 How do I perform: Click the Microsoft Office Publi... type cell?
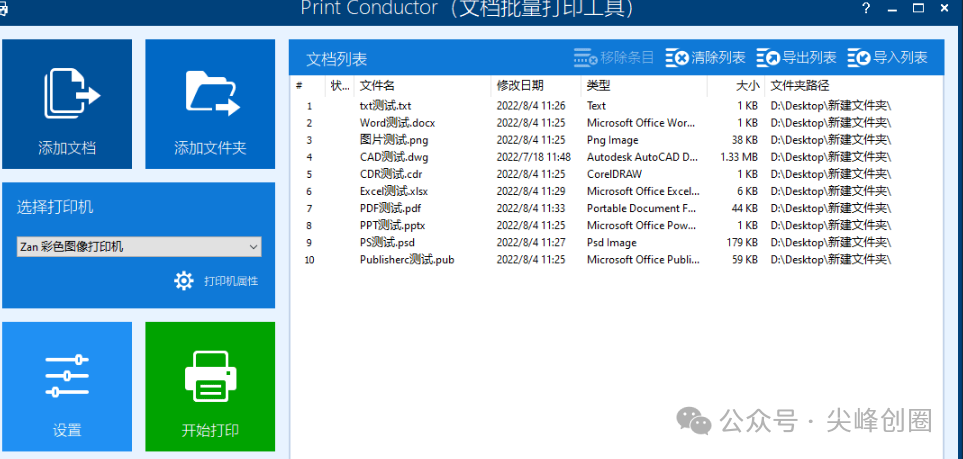pyautogui.click(x=643, y=260)
